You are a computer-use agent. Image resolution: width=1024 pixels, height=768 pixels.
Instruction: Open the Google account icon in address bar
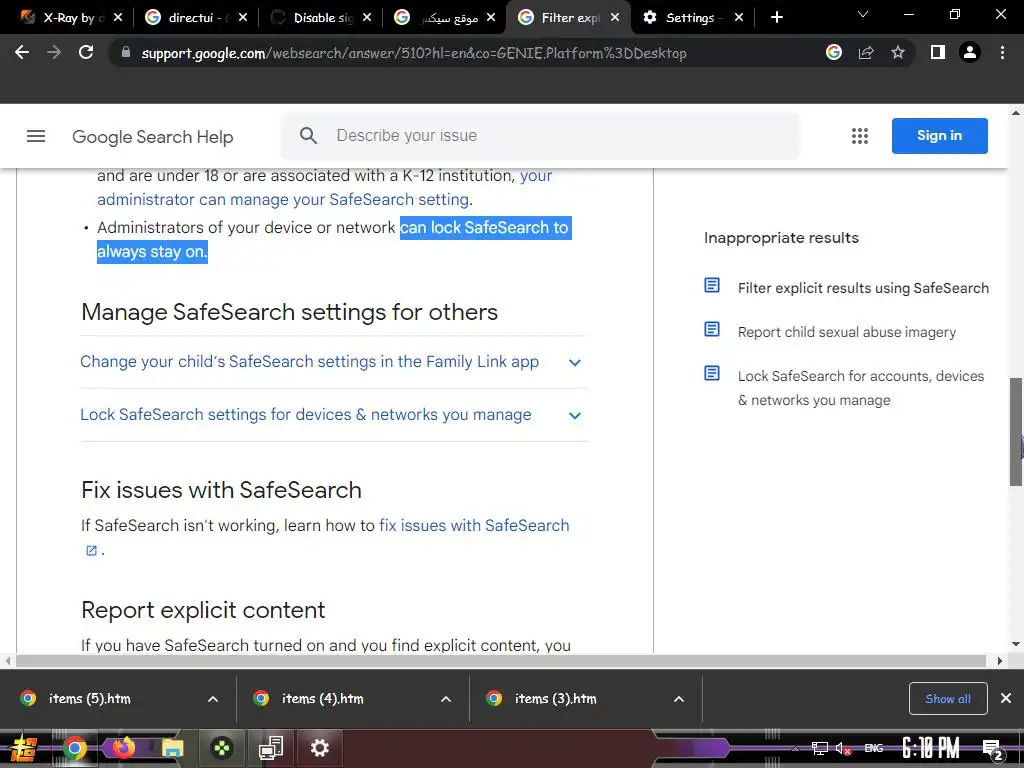coord(834,52)
